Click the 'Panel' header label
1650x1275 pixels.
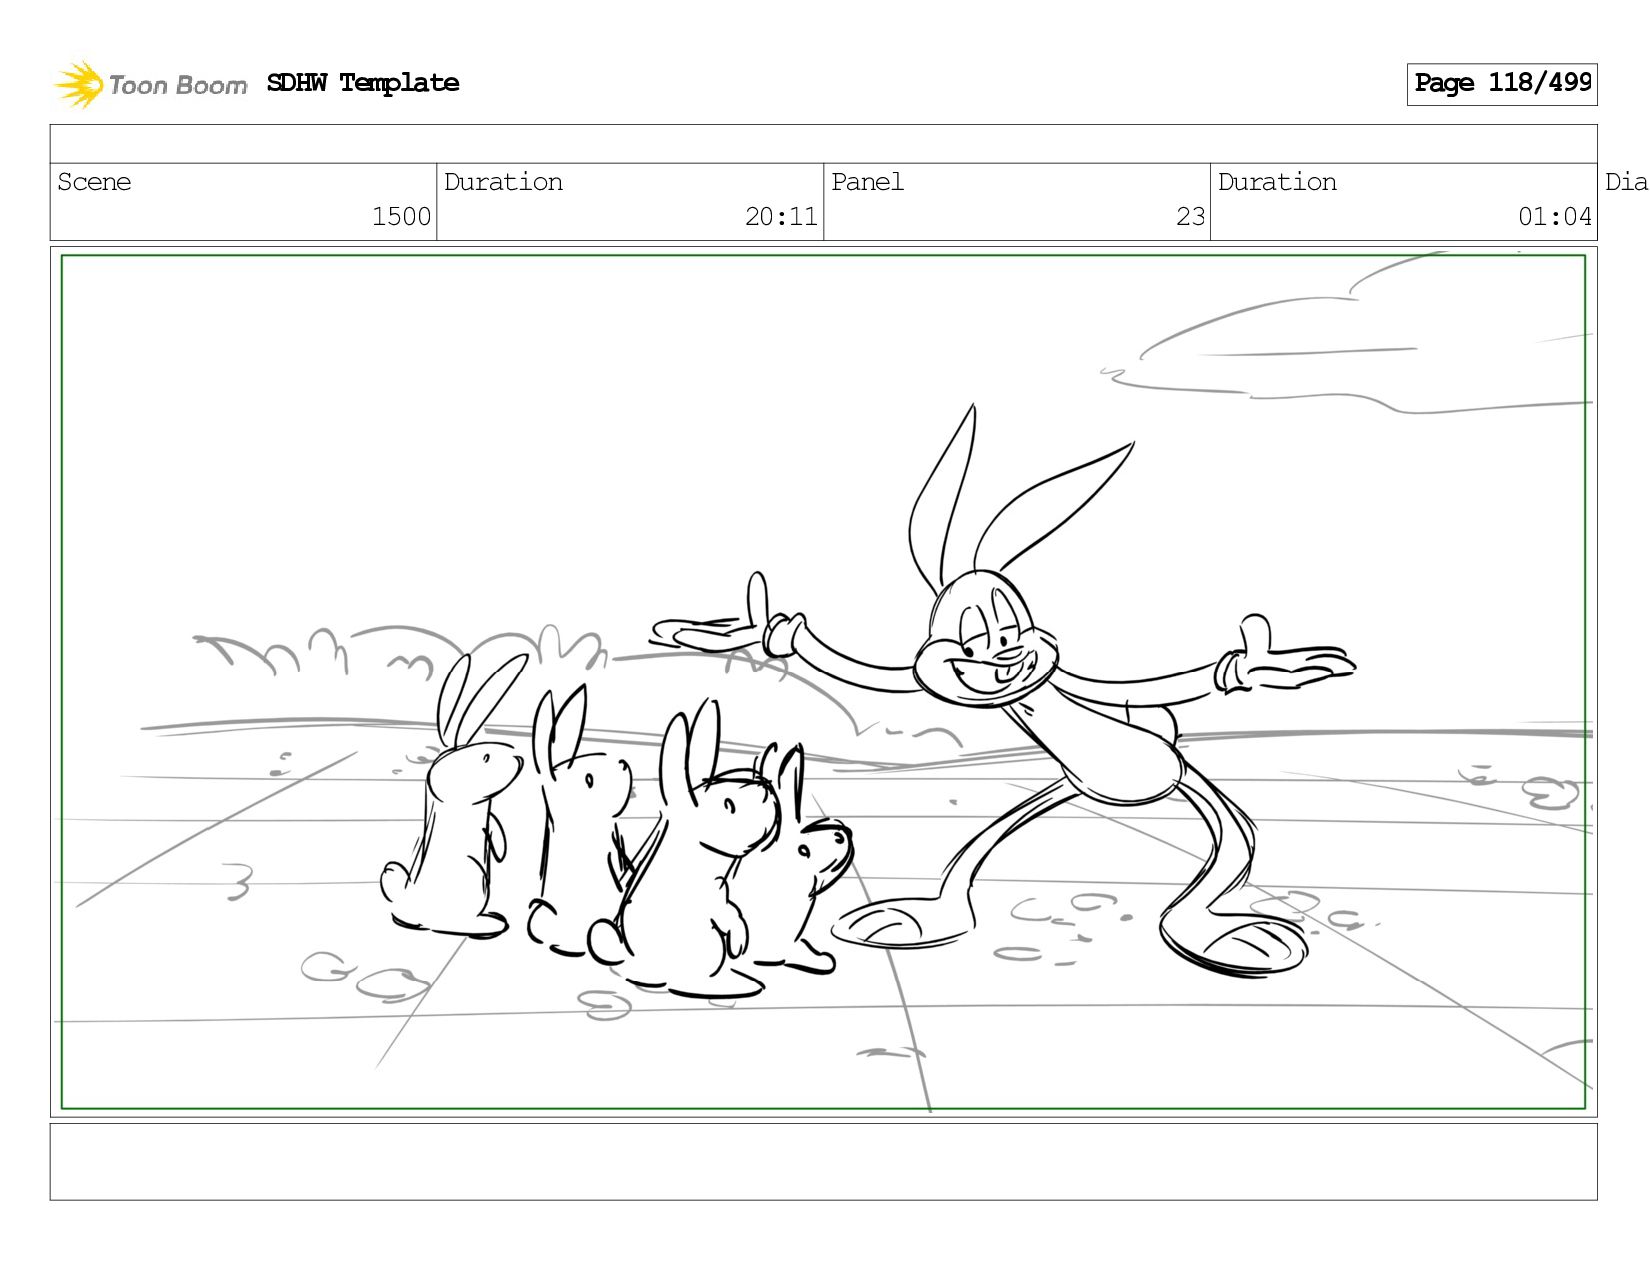coord(867,182)
